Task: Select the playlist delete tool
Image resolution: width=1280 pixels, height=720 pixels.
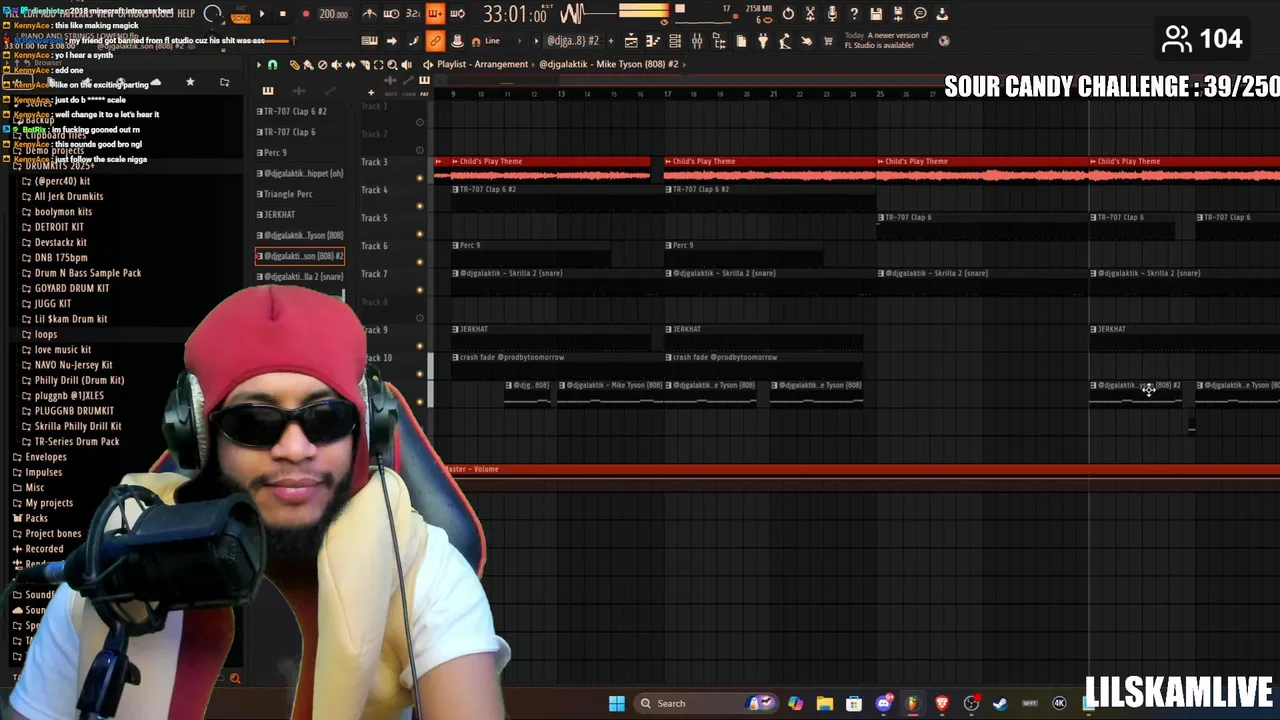Action: click(322, 65)
